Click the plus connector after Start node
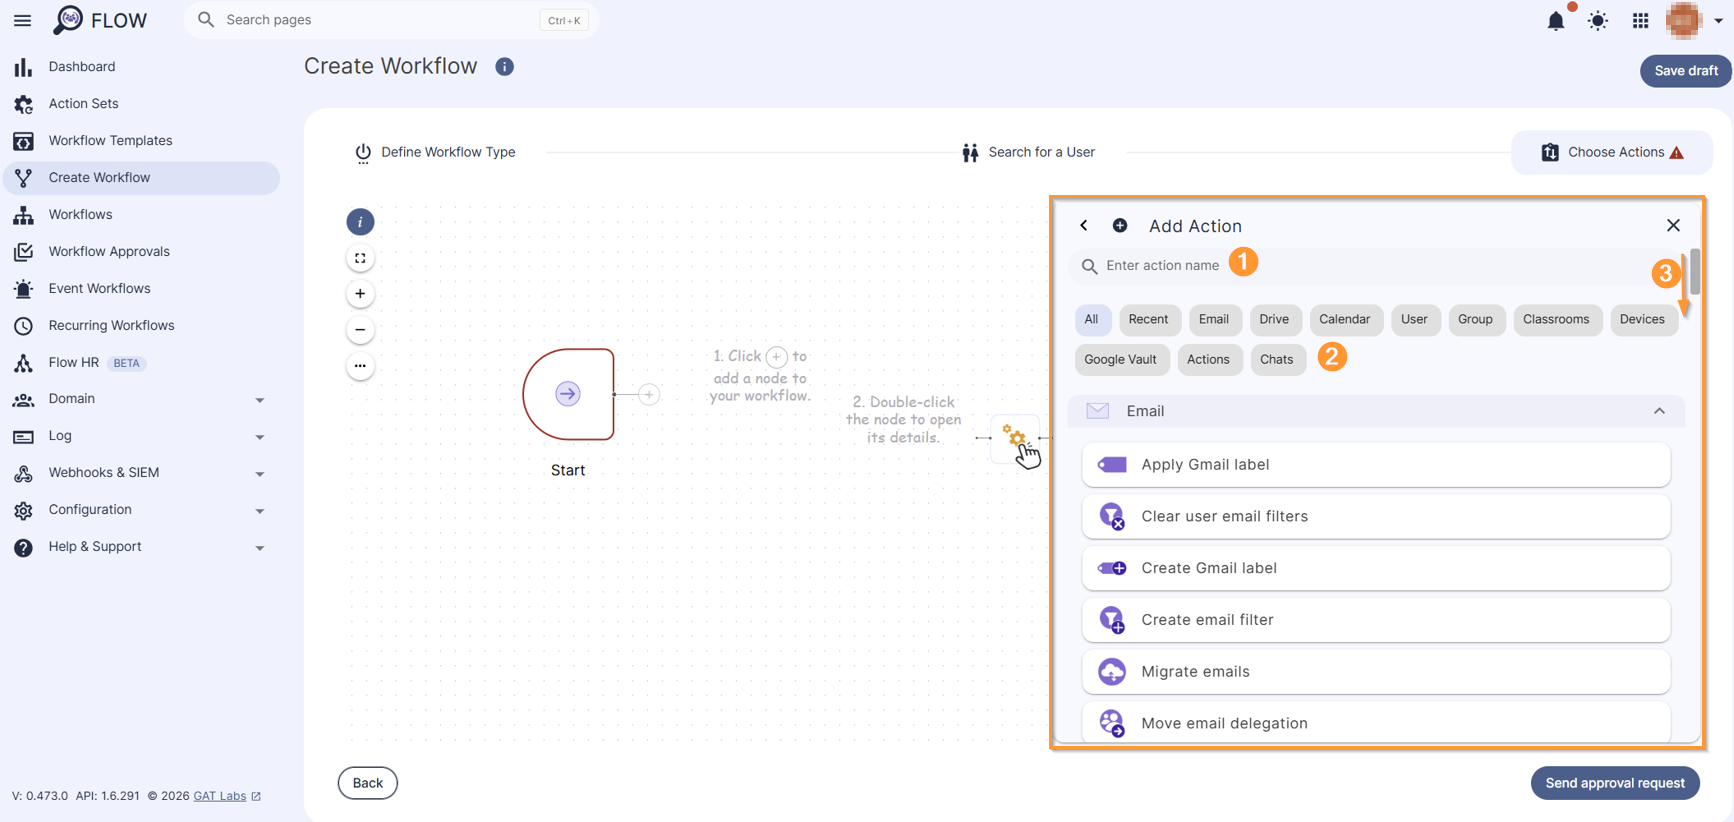 click(649, 394)
